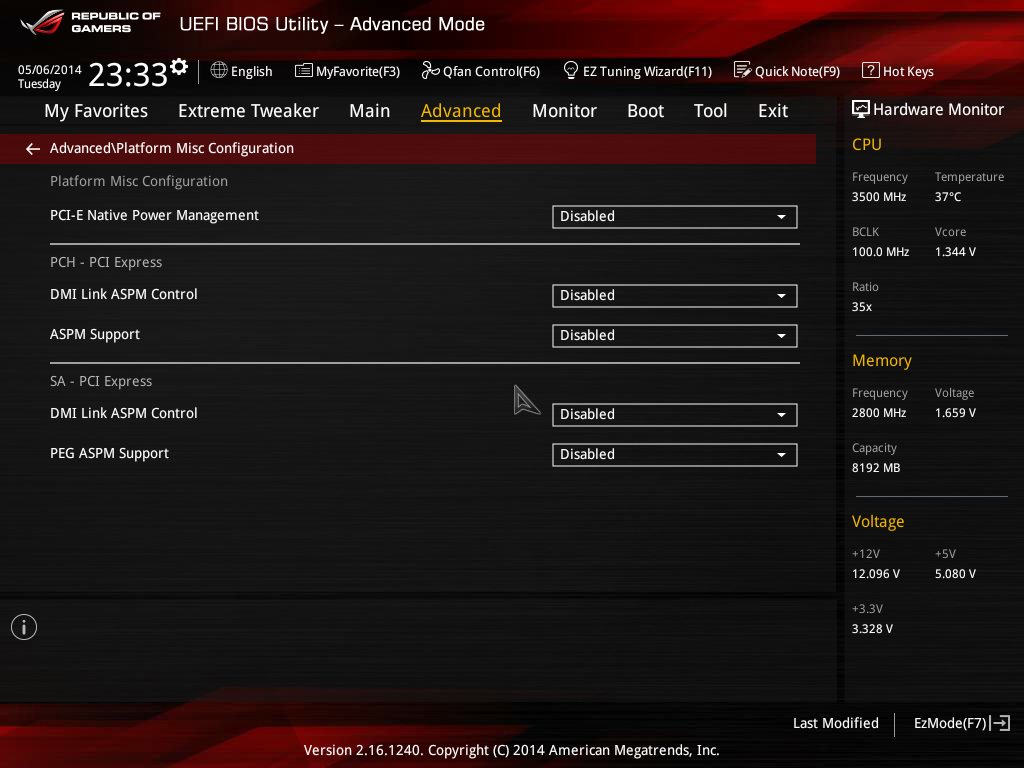
Task: Open MyFavorite(F3) list icon
Action: pos(304,71)
